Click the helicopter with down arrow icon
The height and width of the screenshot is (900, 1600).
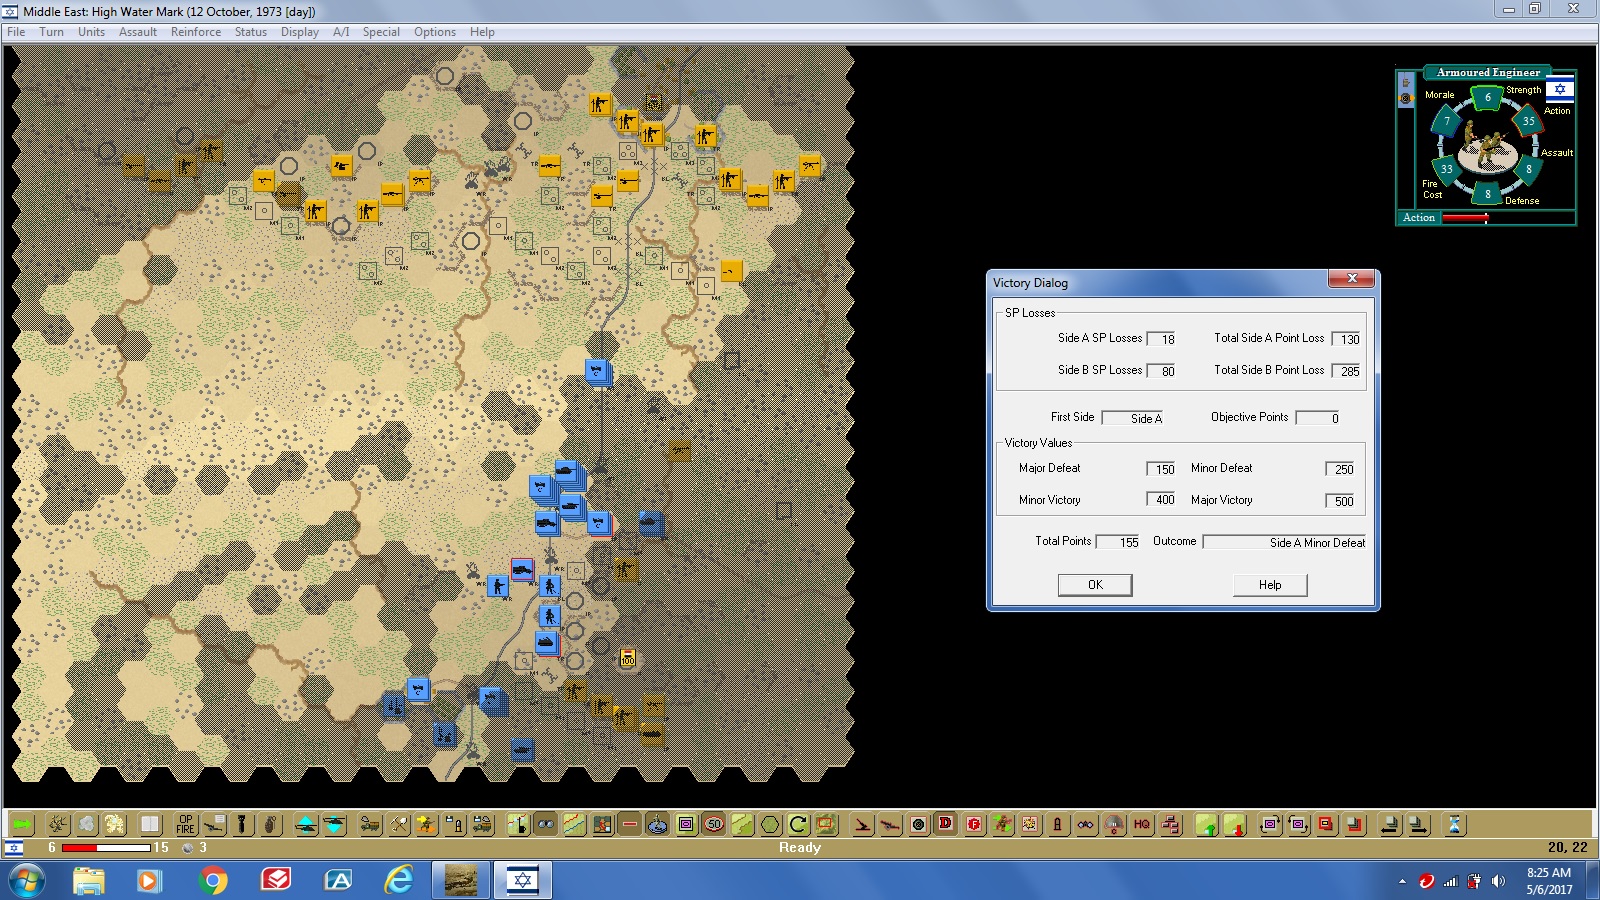(x=334, y=824)
